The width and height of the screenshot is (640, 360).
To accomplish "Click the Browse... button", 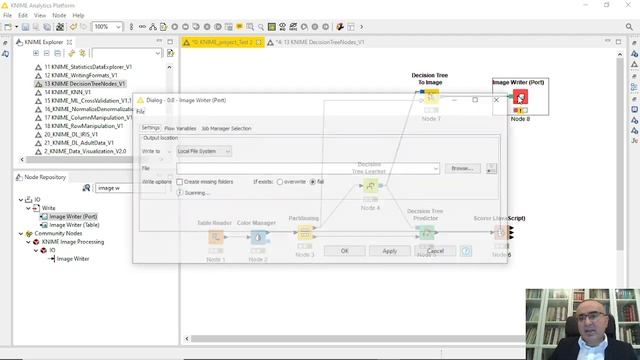I will click(462, 169).
